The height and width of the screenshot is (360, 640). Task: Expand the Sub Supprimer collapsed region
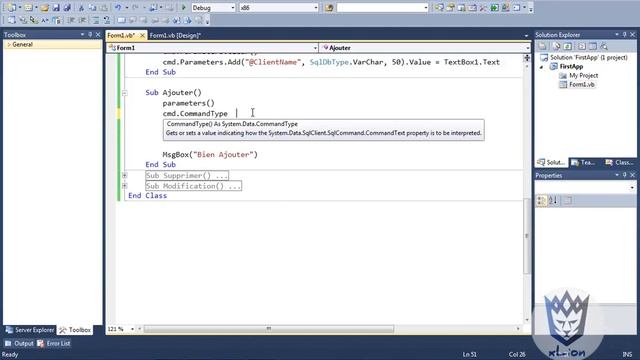[124, 176]
